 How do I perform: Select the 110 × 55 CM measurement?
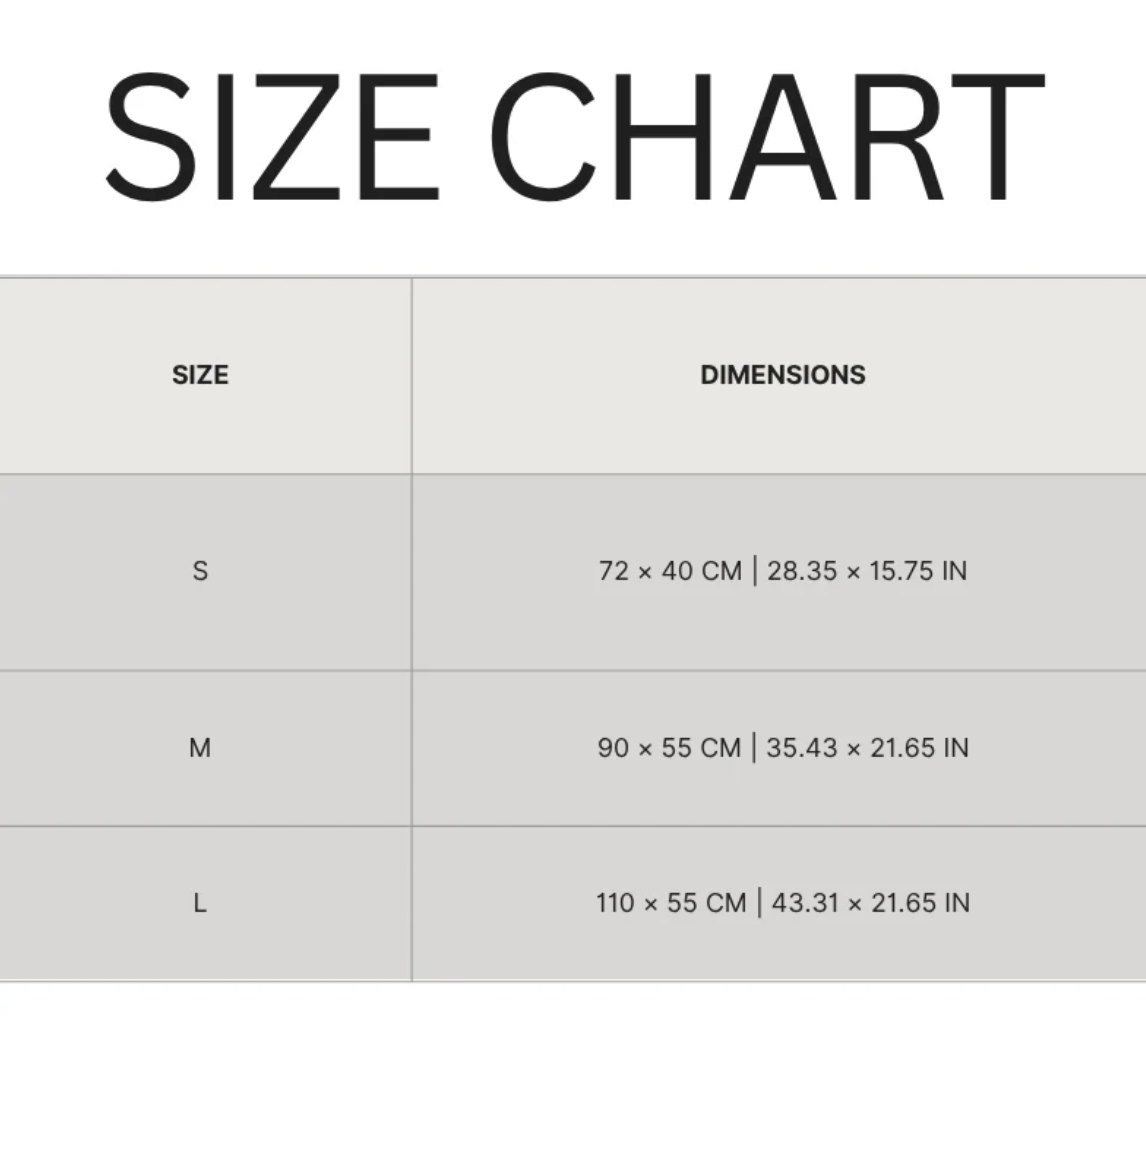click(671, 903)
